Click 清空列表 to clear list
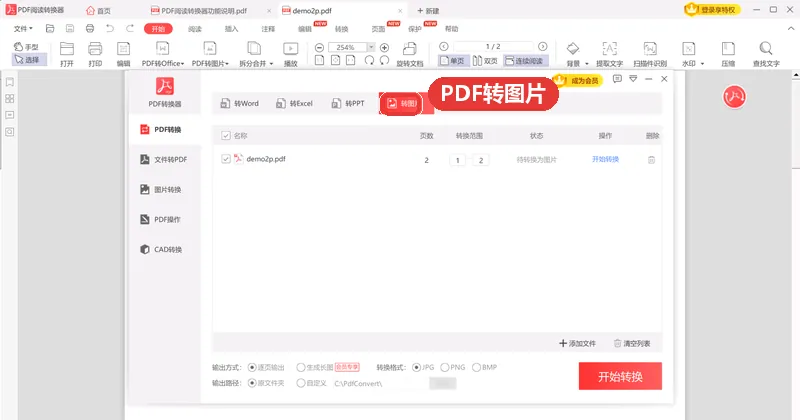800x420 pixels. [632, 343]
